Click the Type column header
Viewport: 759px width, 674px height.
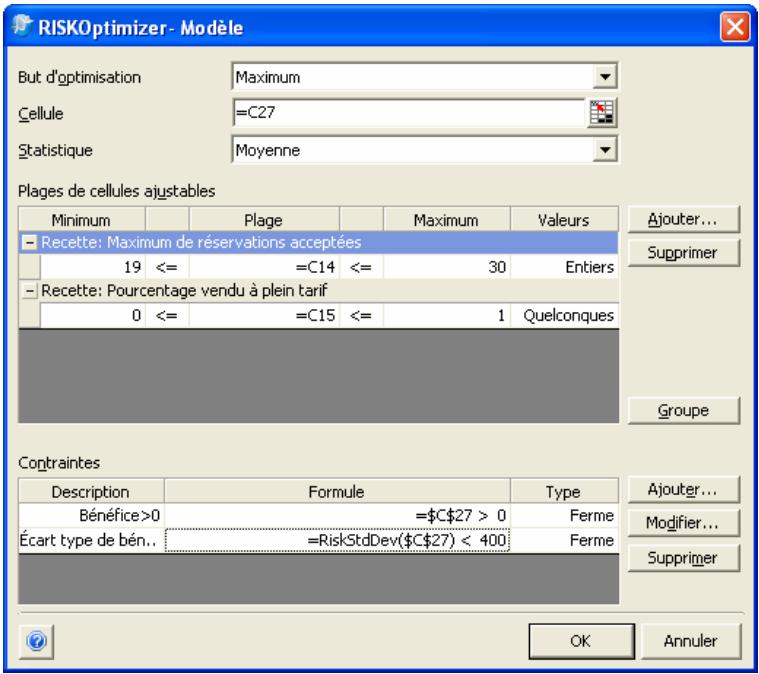coord(564,491)
